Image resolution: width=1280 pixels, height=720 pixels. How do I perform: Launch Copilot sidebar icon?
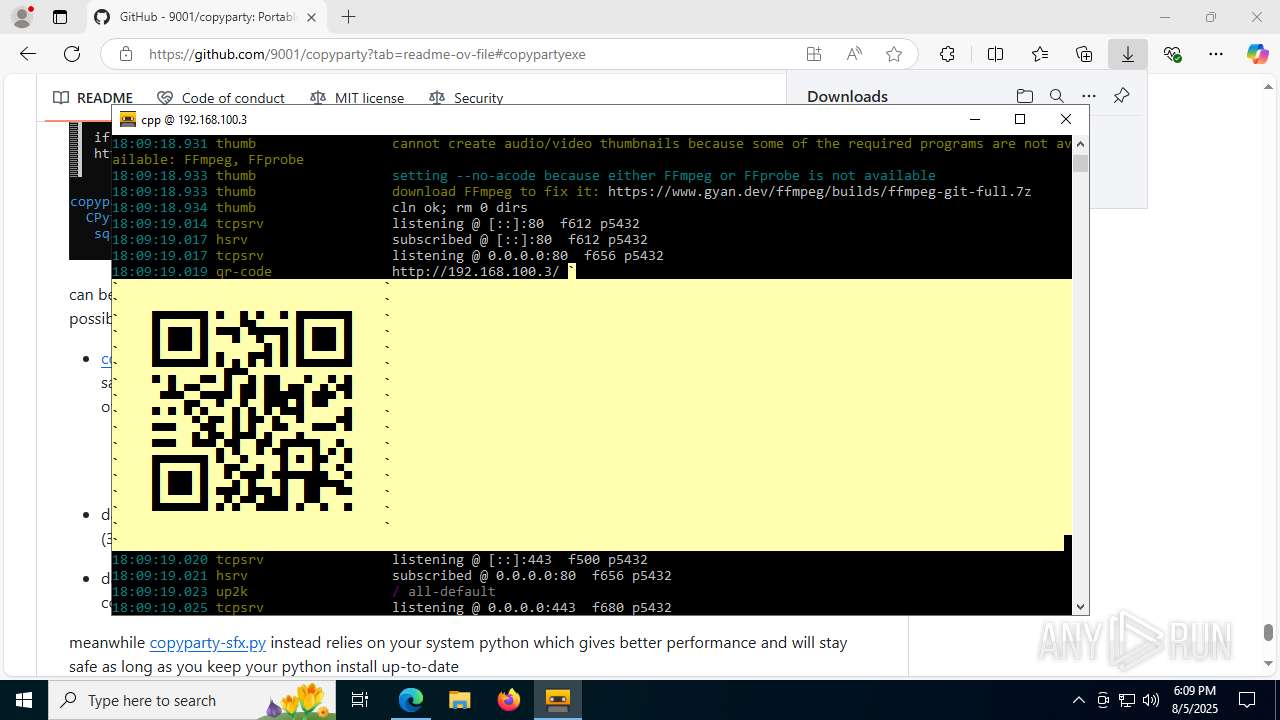tap(1257, 54)
